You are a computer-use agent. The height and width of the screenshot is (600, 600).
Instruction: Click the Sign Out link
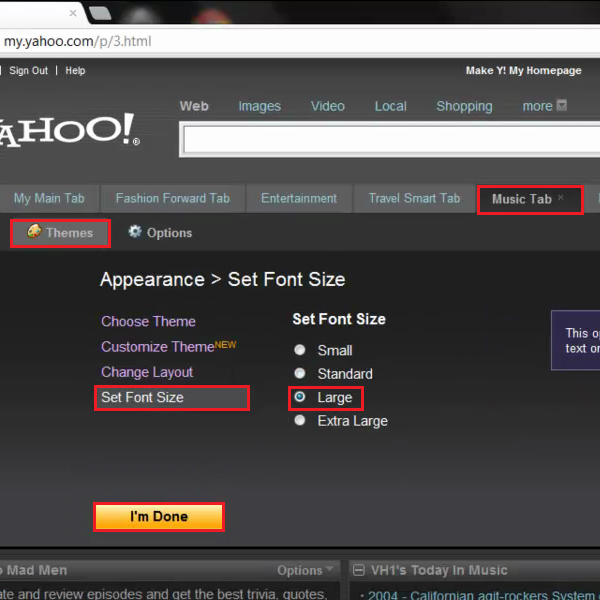pyautogui.click(x=29, y=71)
